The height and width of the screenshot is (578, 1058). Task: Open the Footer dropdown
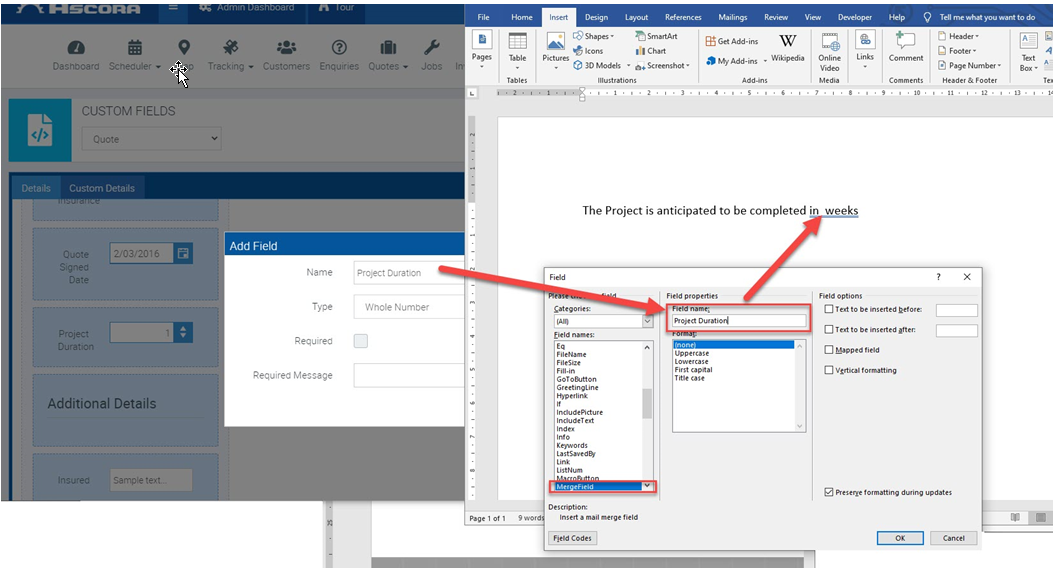click(957, 51)
